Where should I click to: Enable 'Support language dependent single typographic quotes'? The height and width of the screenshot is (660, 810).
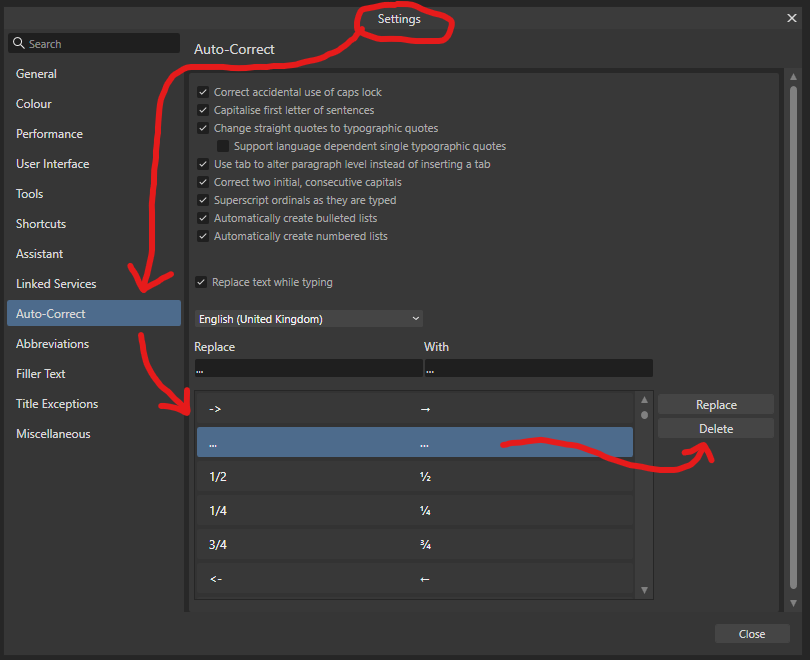pyautogui.click(x=222, y=146)
